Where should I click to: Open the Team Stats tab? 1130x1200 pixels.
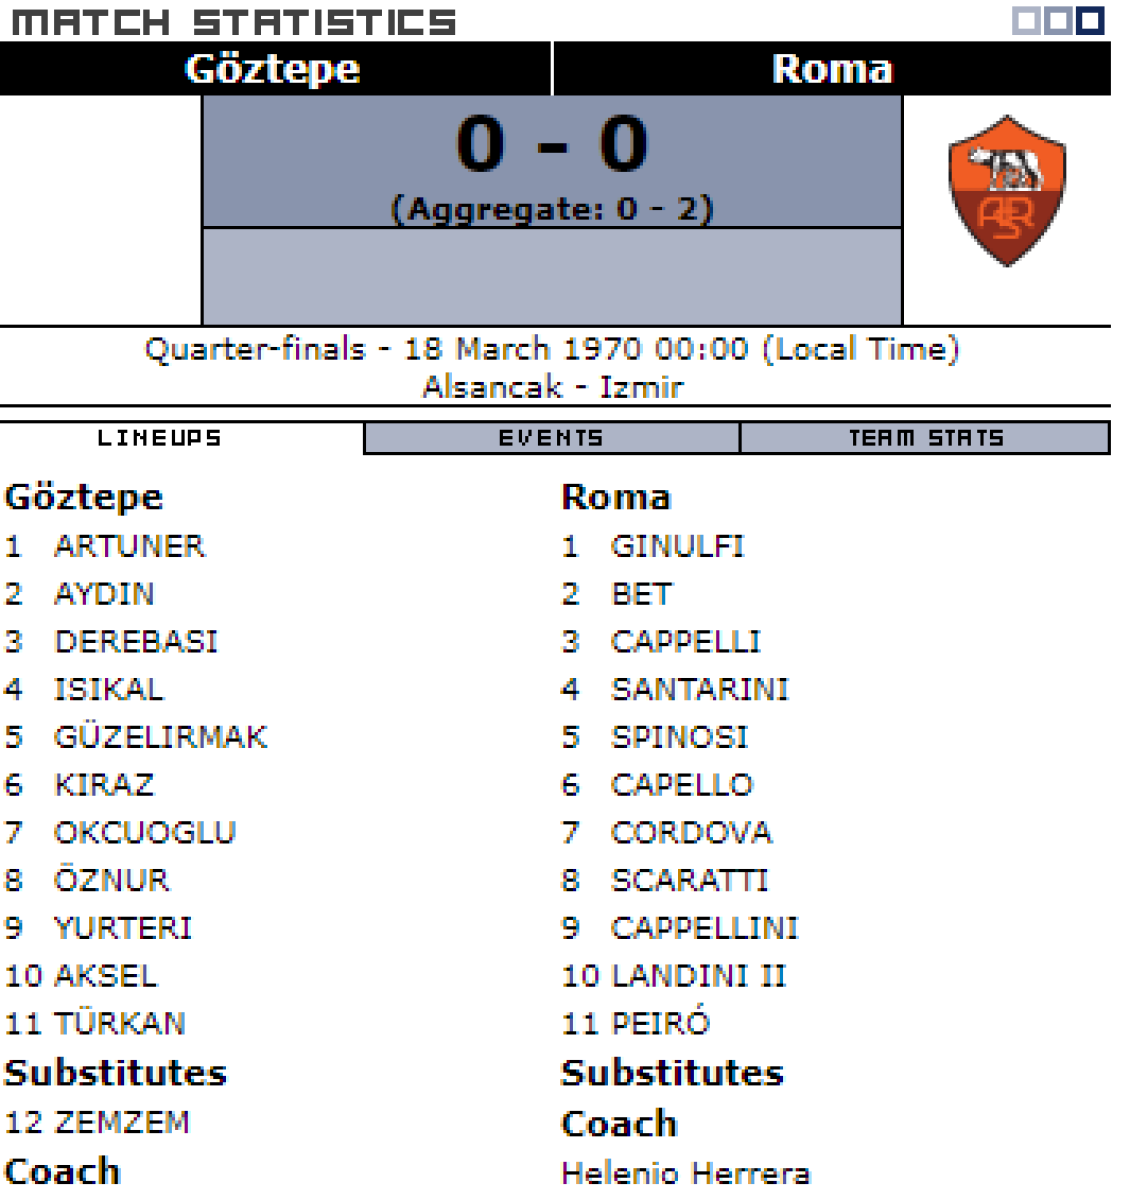pos(925,438)
